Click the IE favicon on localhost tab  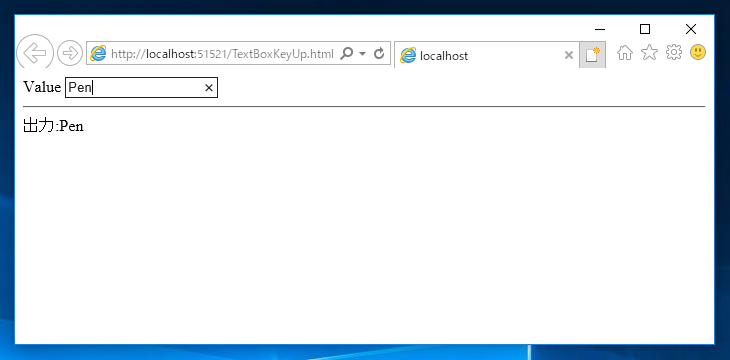(408, 55)
